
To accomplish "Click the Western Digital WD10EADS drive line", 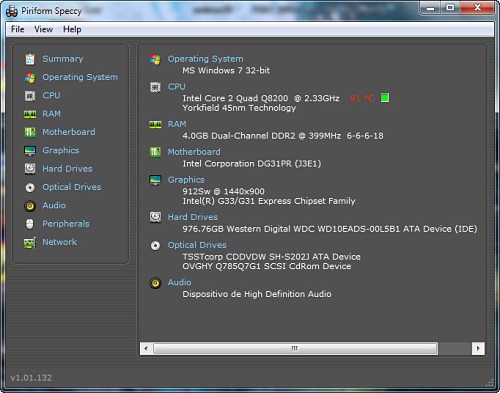I will [x=330, y=229].
